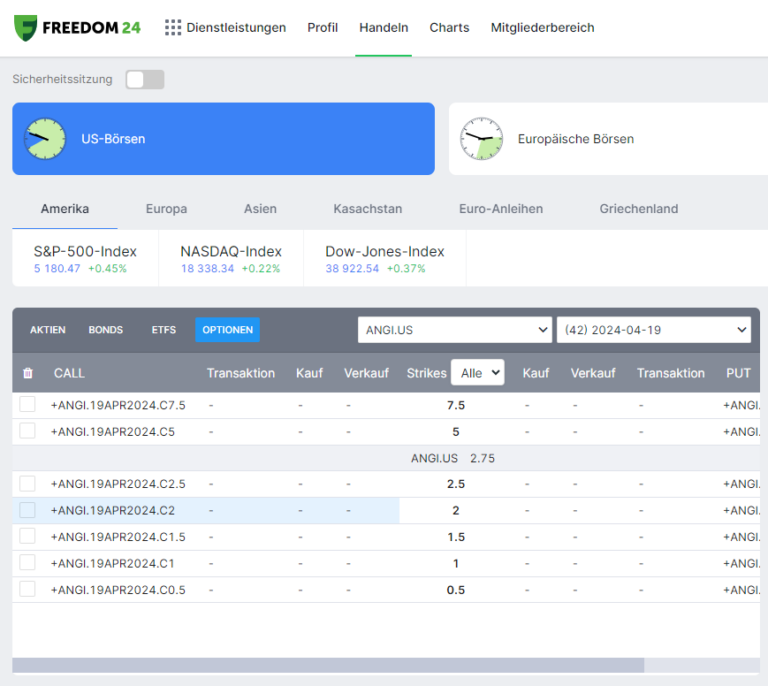Click the Freedom24 shield logo

[x=25, y=27]
